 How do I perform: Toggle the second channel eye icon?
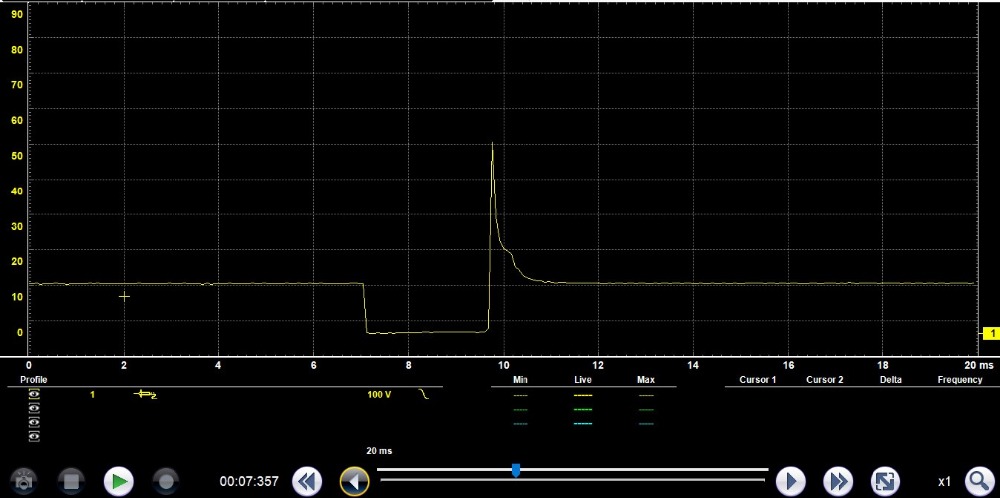(35, 409)
